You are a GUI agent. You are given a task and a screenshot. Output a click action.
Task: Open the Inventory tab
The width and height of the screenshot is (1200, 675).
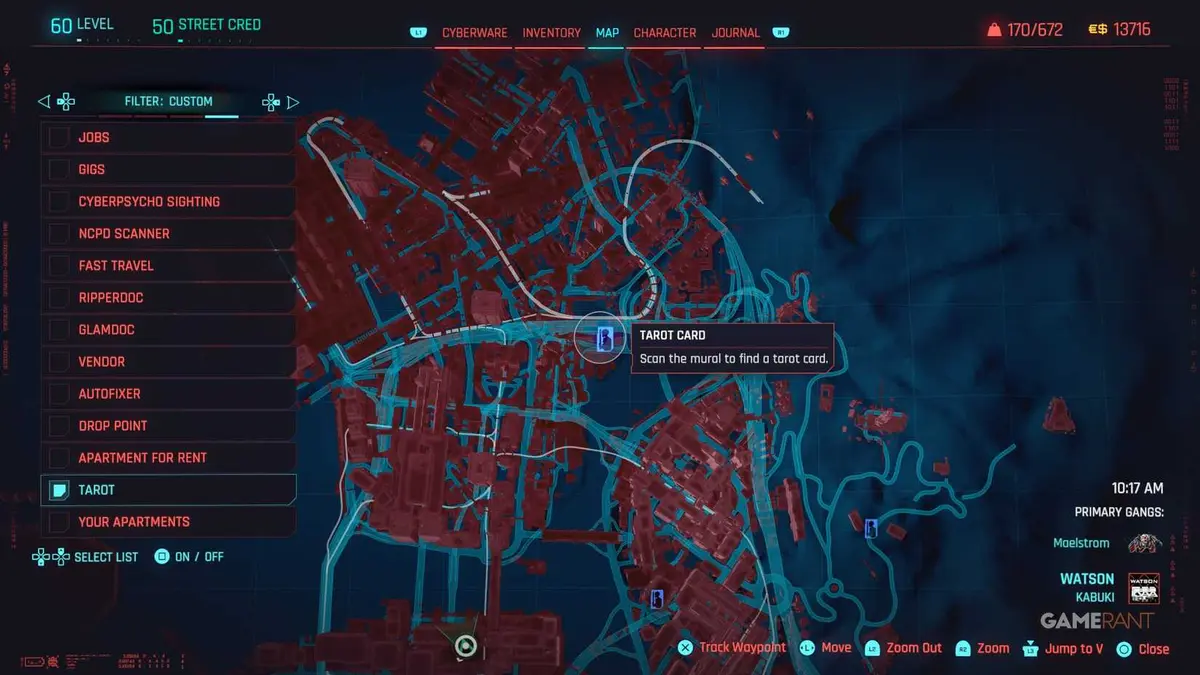coord(551,33)
